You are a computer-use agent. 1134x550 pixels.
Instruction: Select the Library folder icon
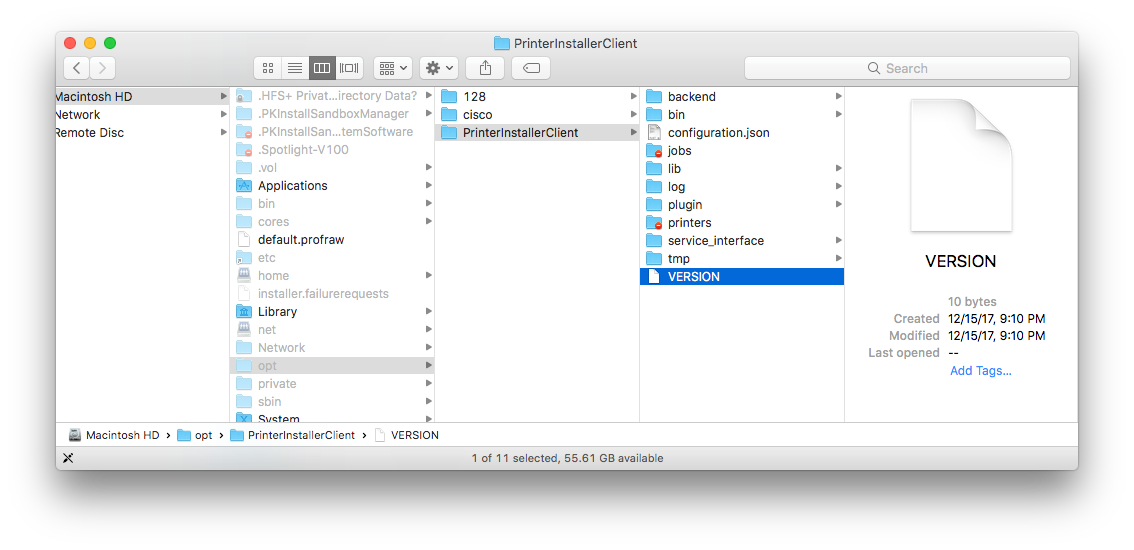[244, 311]
